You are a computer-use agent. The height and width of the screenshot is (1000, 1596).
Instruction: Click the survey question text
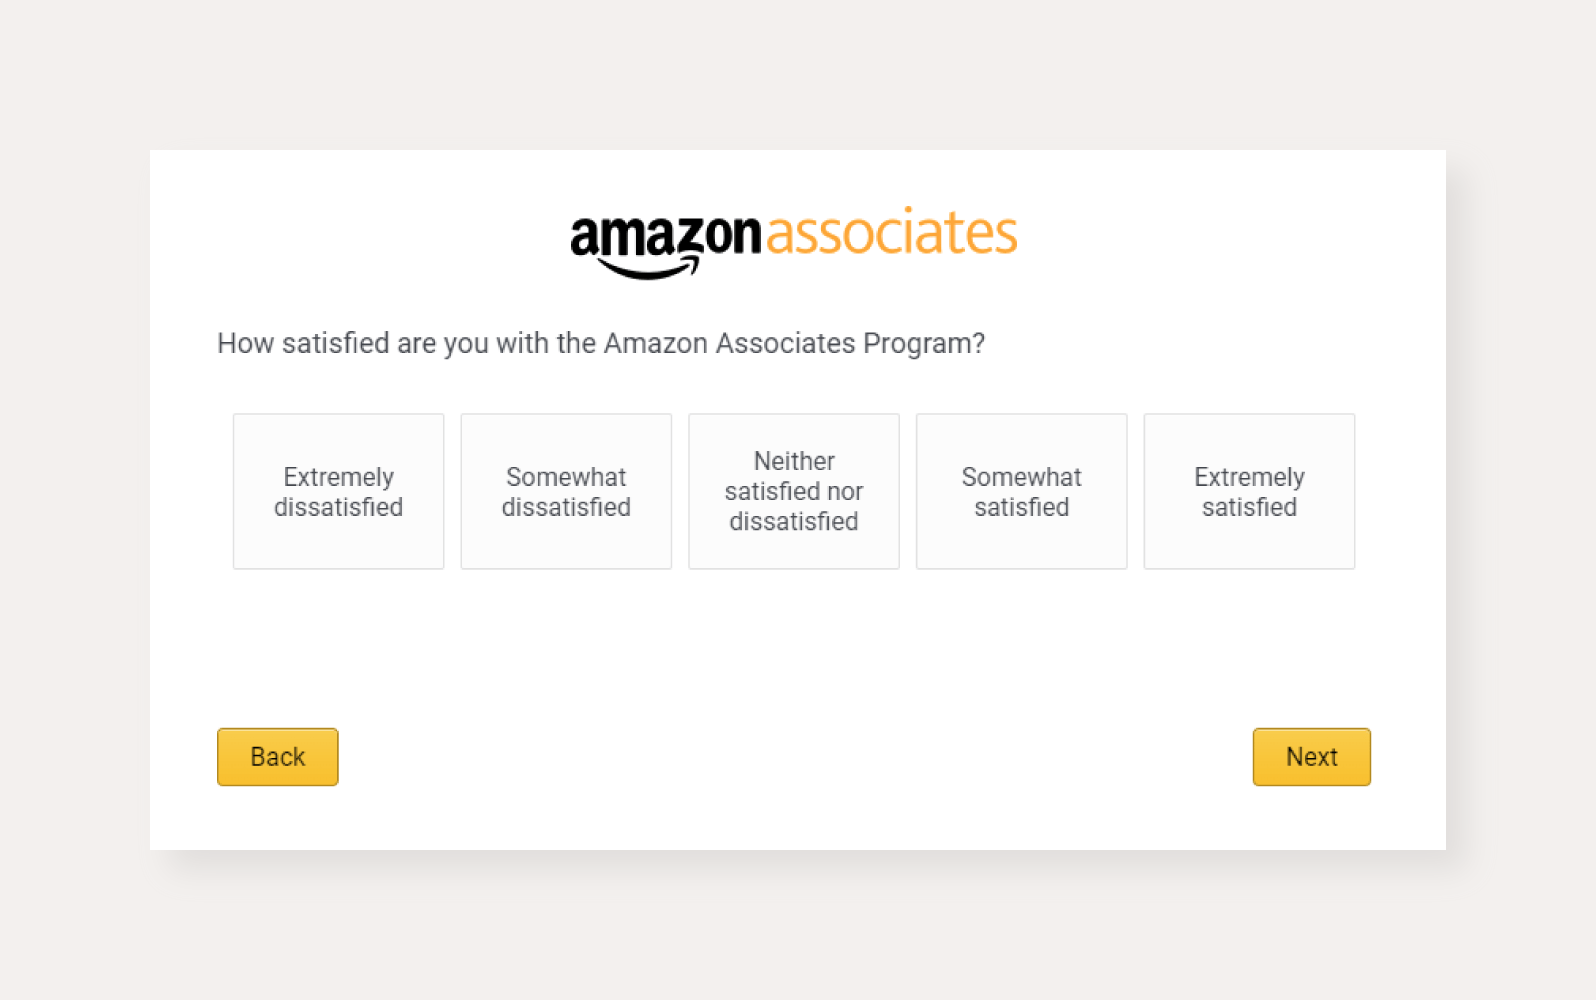click(600, 343)
